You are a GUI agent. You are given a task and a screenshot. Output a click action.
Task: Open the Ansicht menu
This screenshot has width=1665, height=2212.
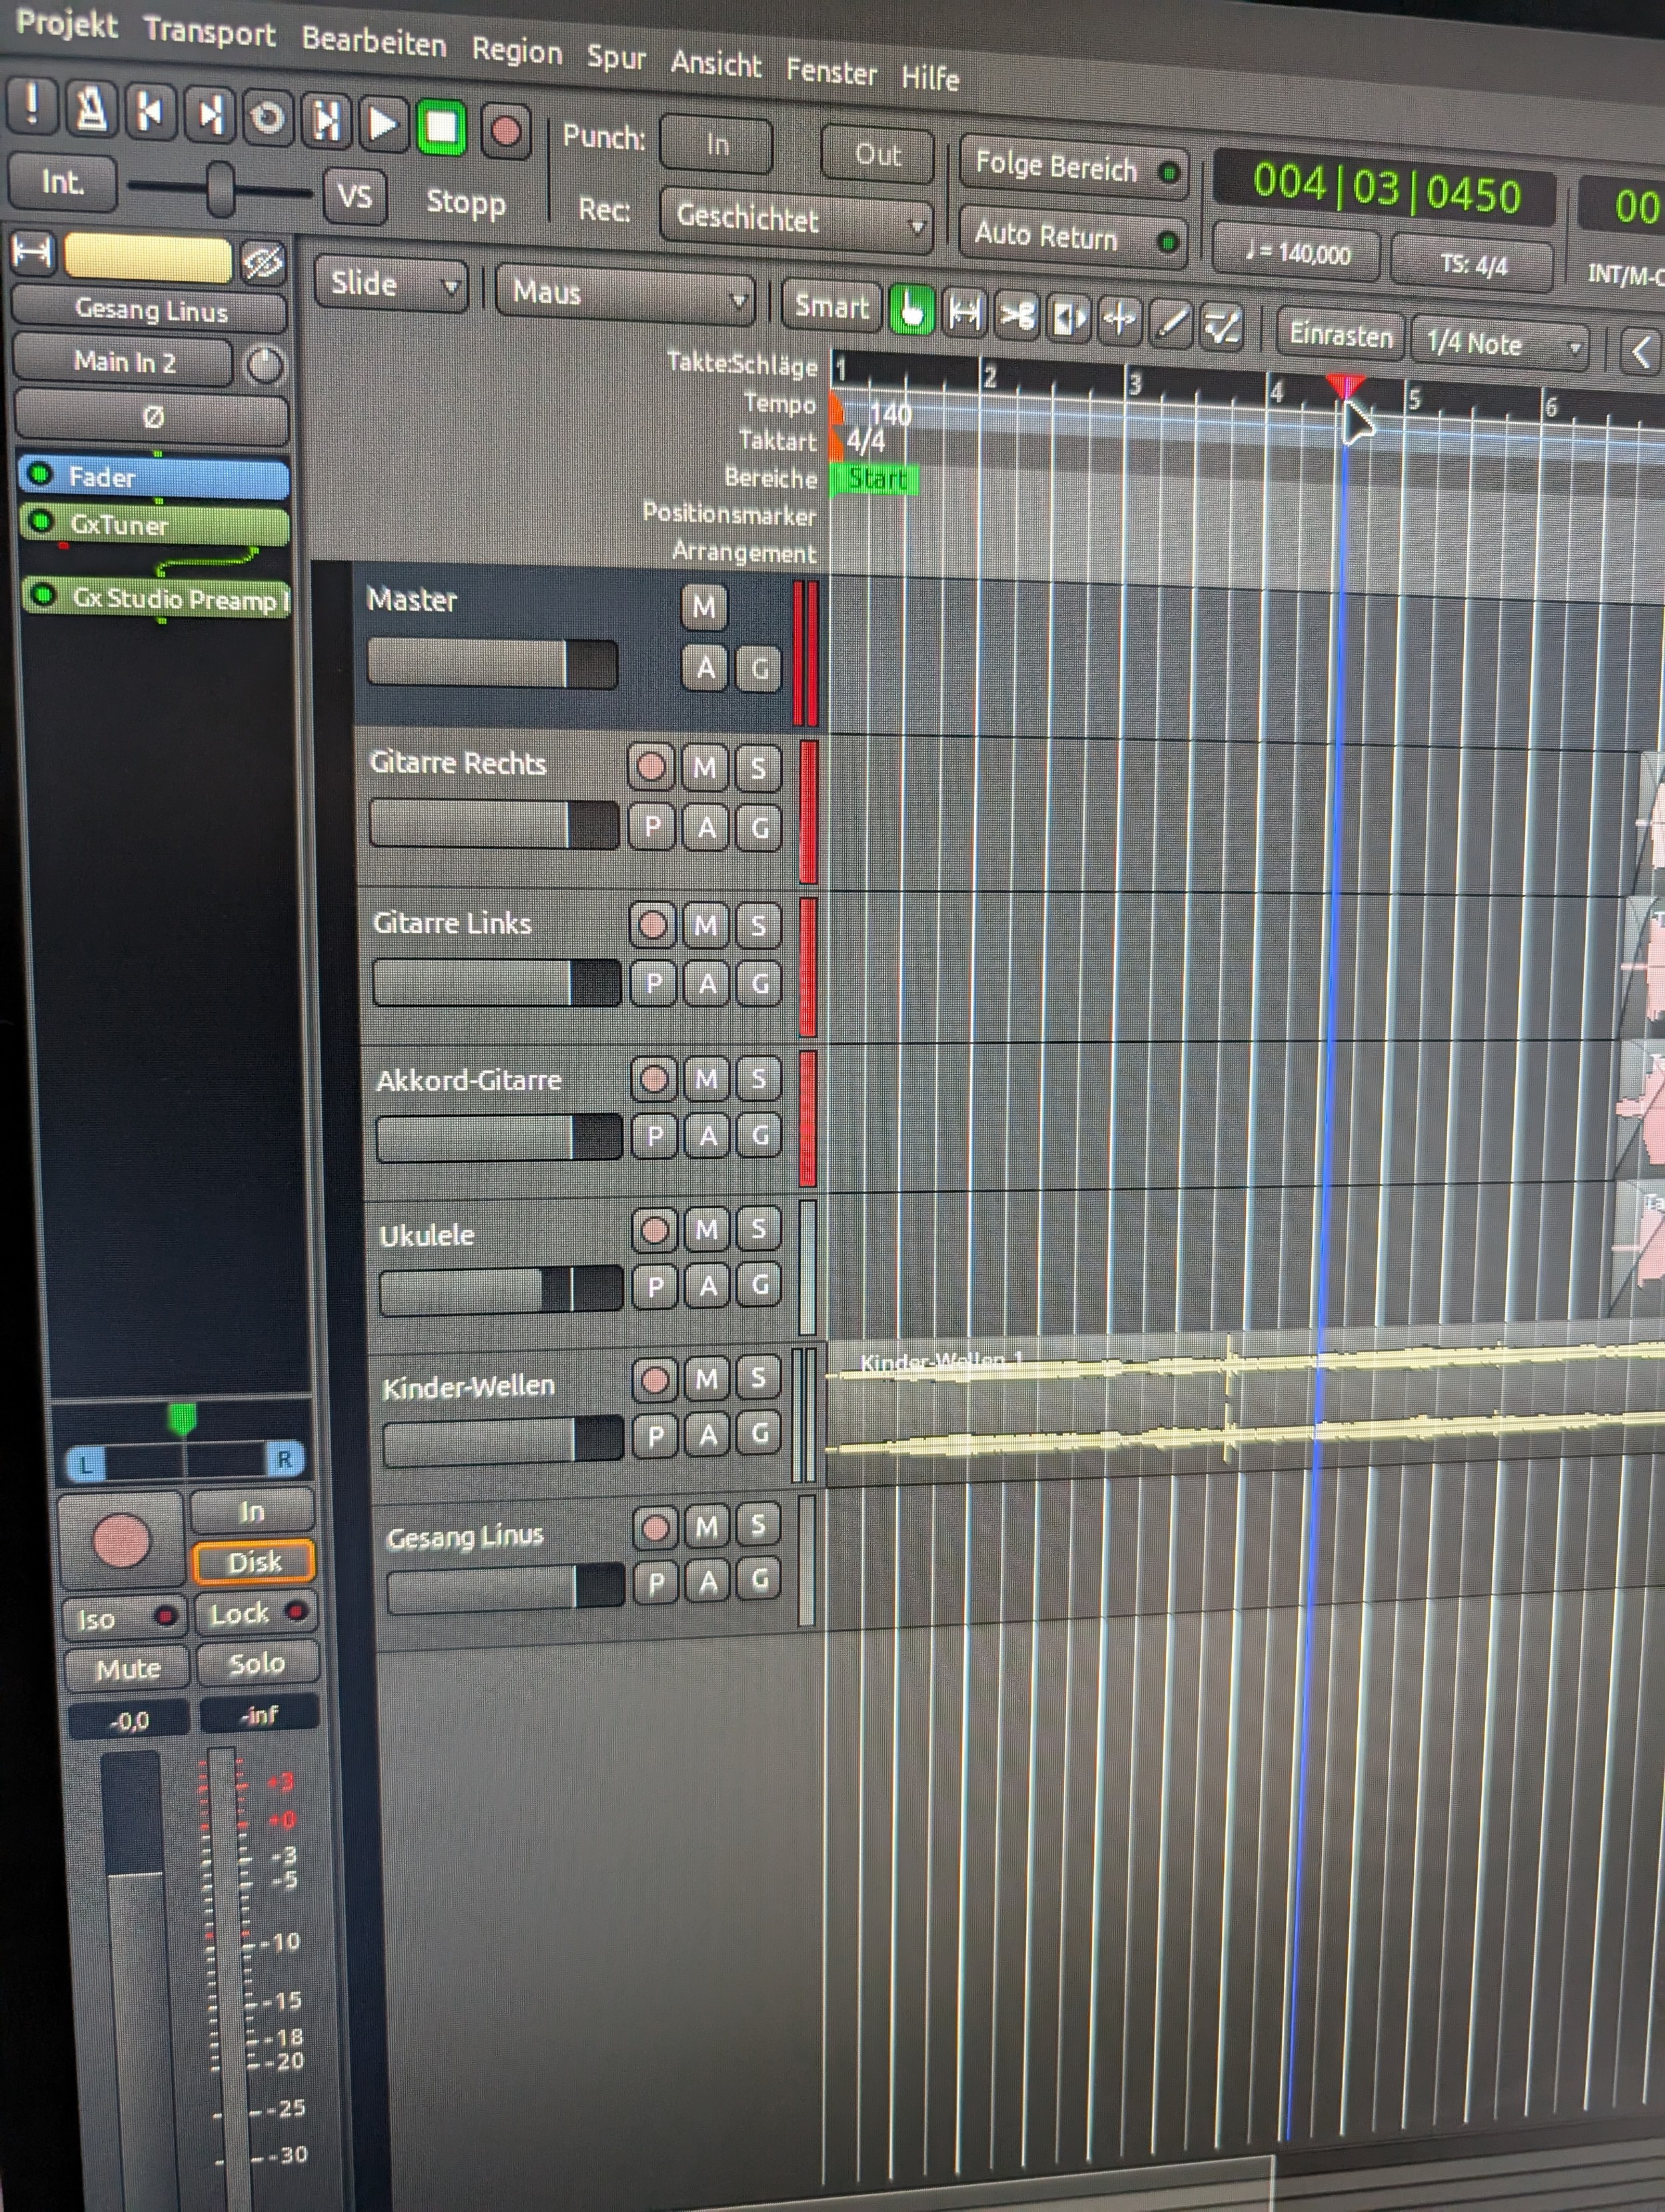click(x=716, y=64)
